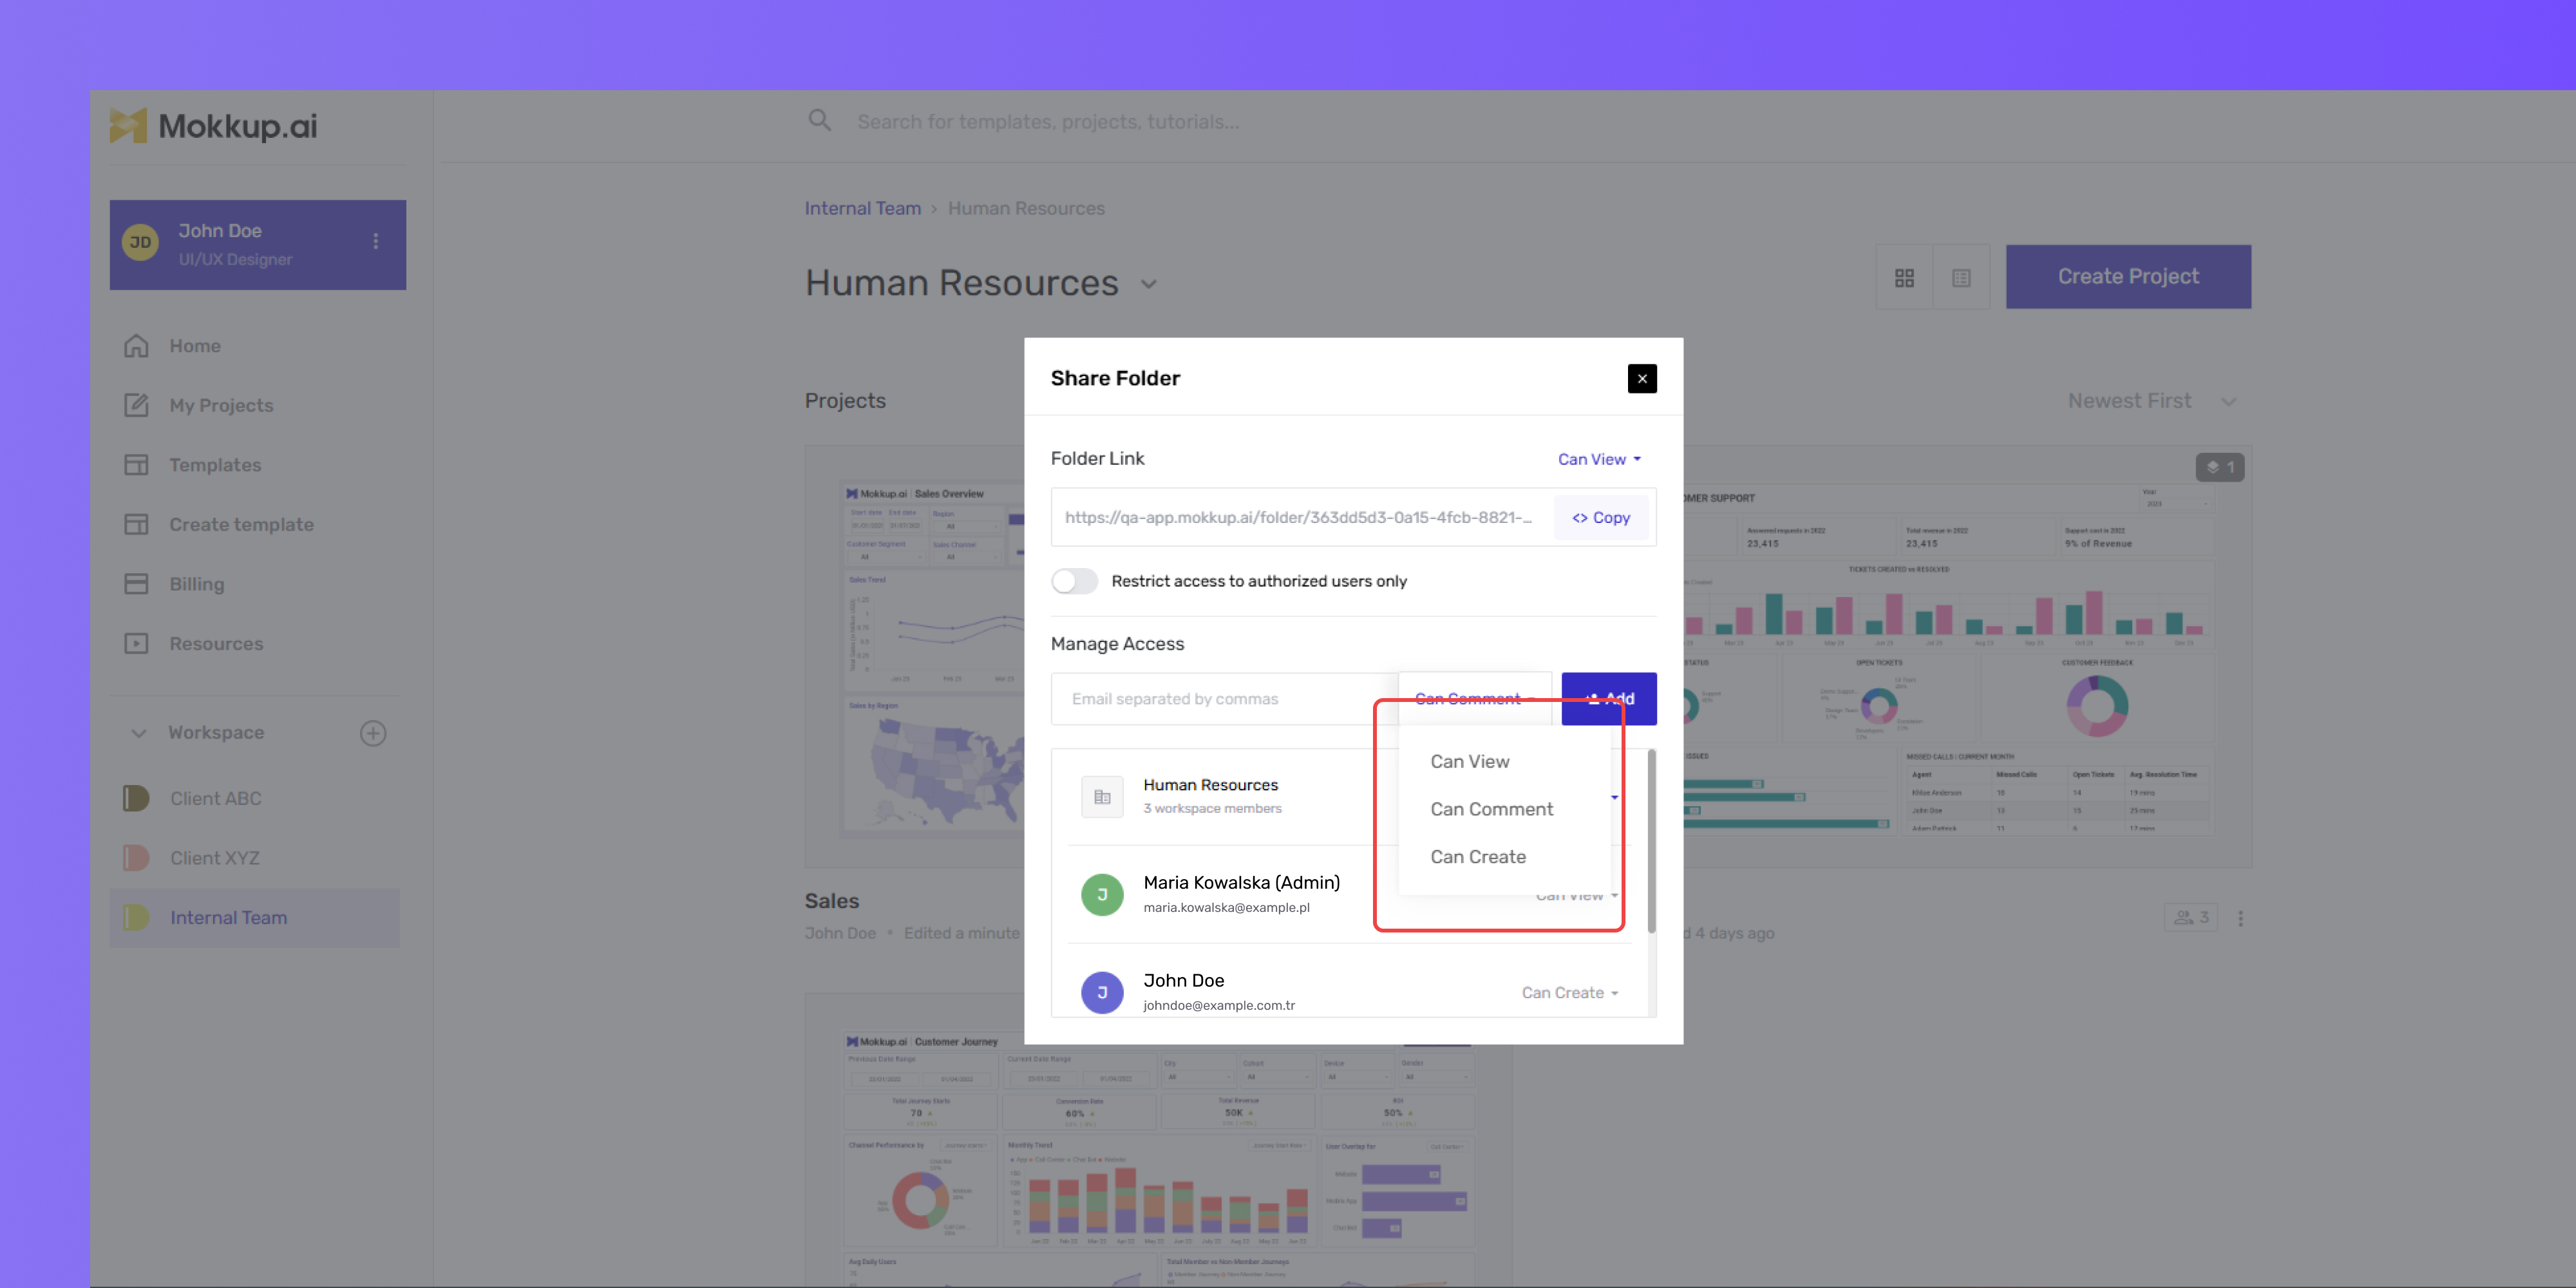
Task: Open the Client XYZ workspace
Action: (191, 858)
